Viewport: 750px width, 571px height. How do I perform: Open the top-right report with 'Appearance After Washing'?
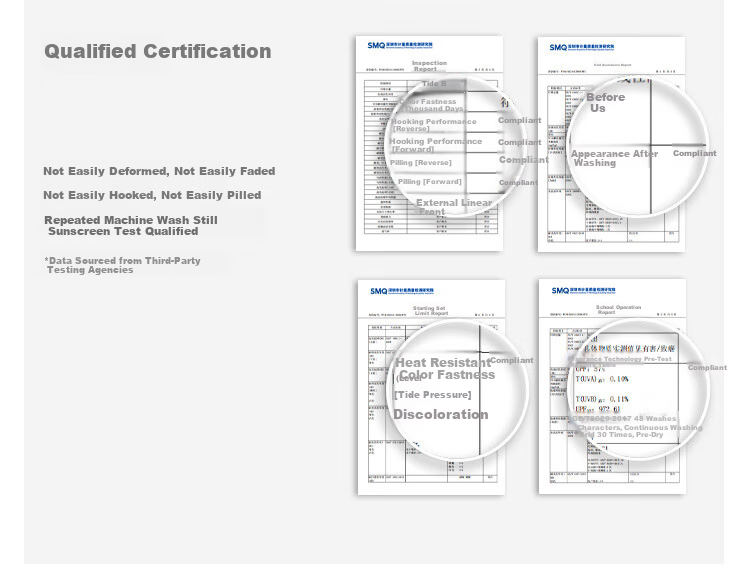[611, 144]
